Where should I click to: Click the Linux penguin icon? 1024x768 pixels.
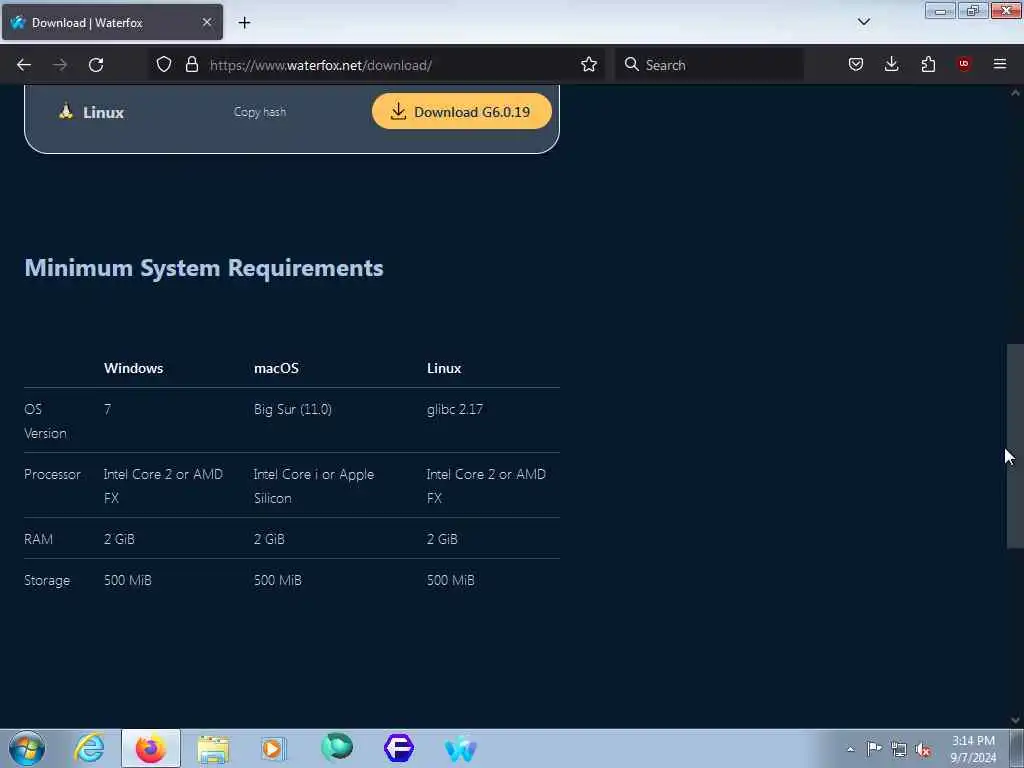65,112
